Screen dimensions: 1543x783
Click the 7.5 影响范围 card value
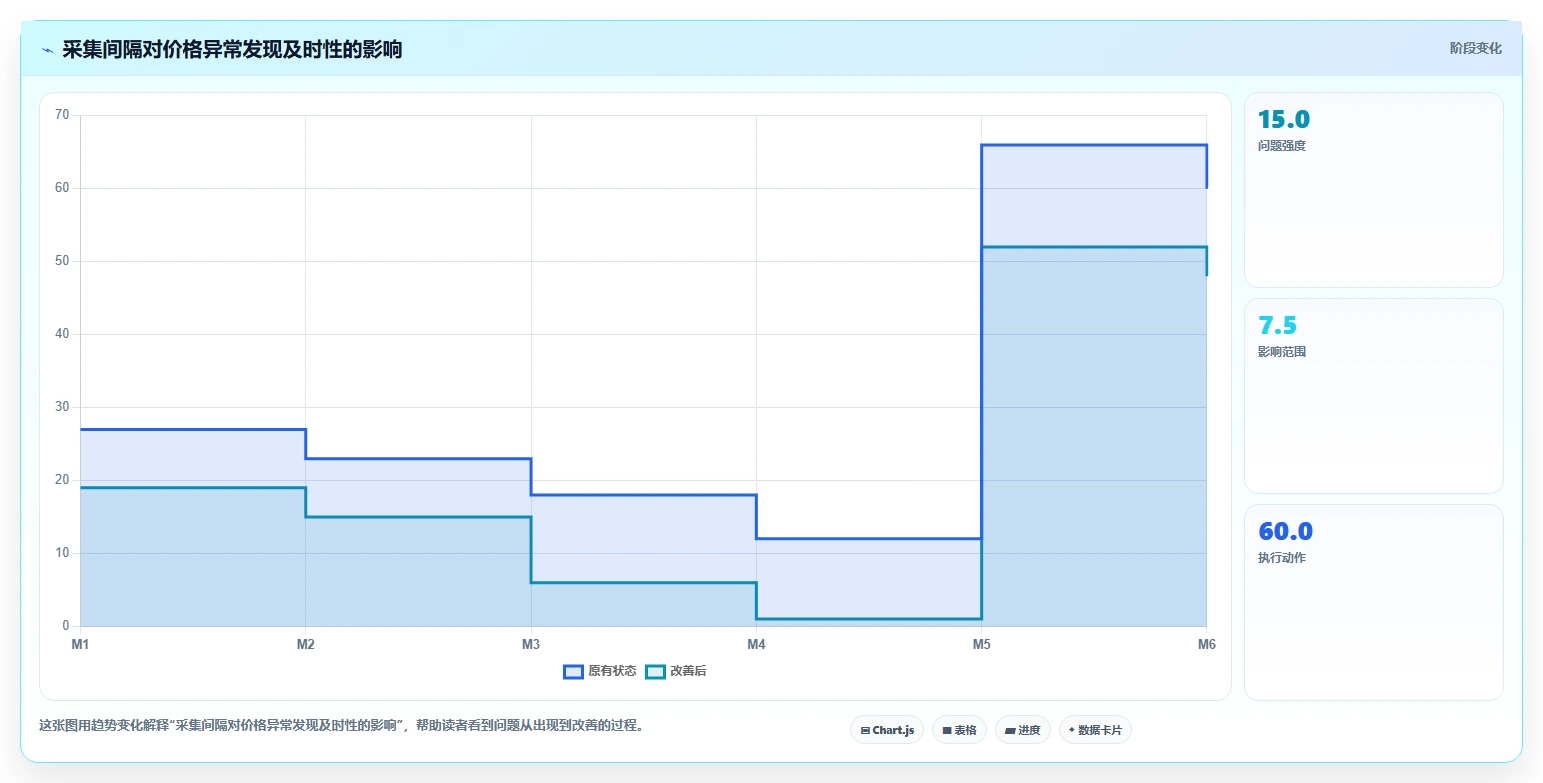tap(1278, 325)
